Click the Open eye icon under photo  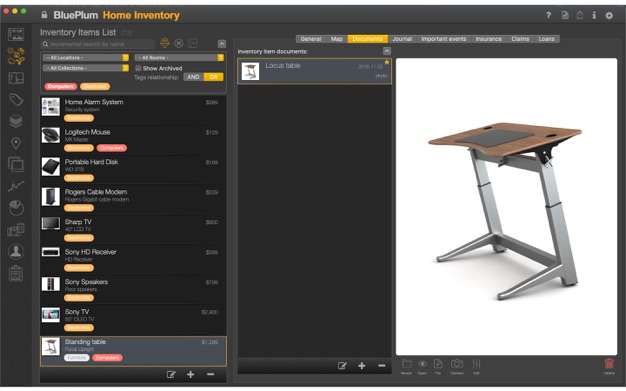[422, 366]
